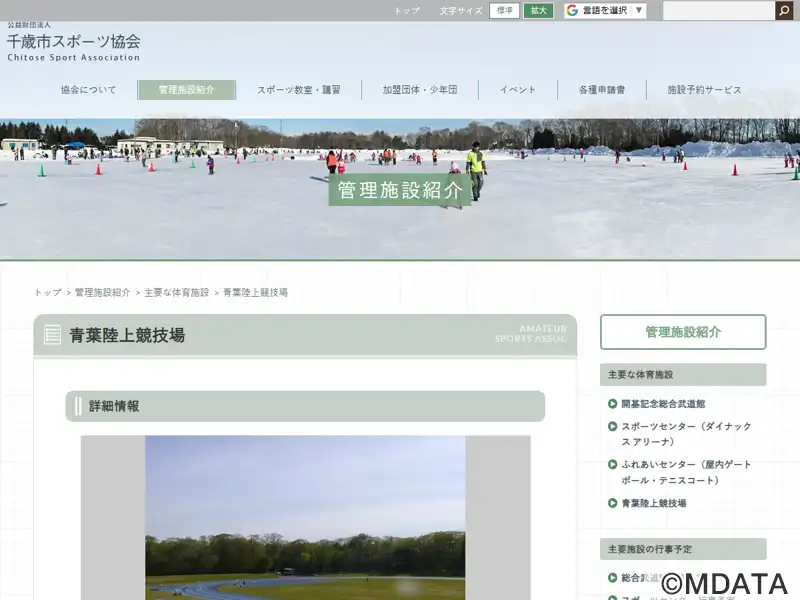Click the 主要な体育施設 breadcrumb link
The width and height of the screenshot is (800, 600).
[176, 293]
